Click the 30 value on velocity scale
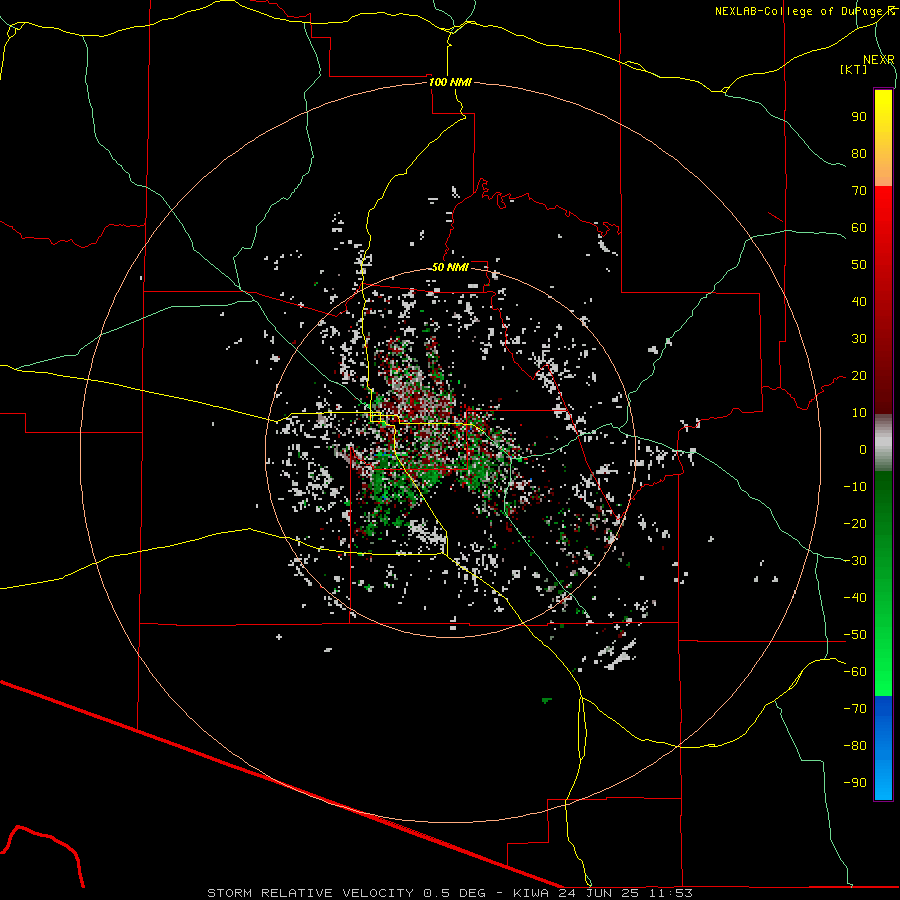The image size is (900, 900). coord(859,339)
